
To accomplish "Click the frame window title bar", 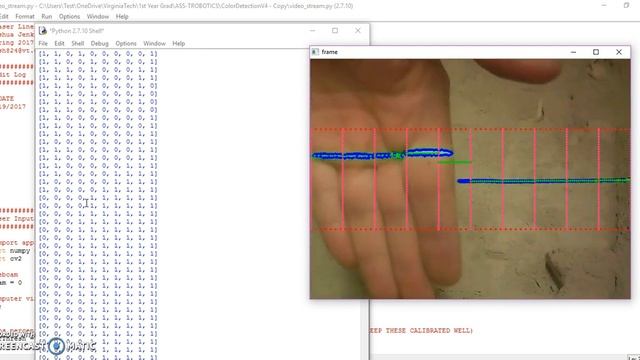I will [470, 52].
